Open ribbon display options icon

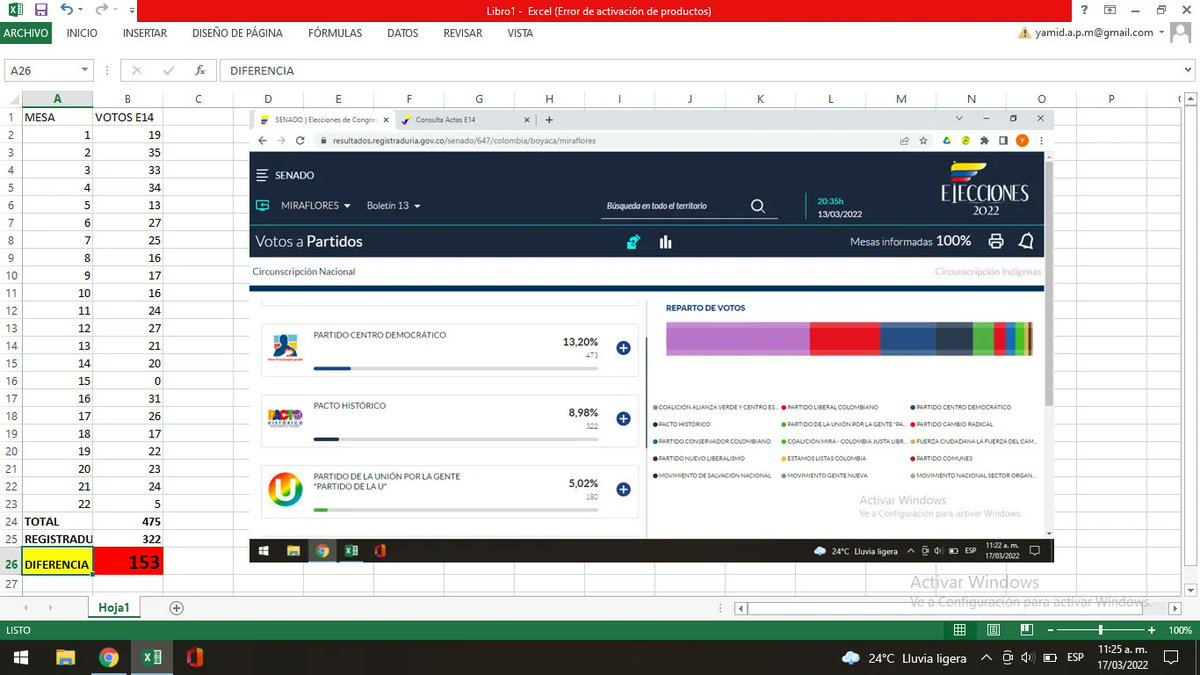point(1110,10)
